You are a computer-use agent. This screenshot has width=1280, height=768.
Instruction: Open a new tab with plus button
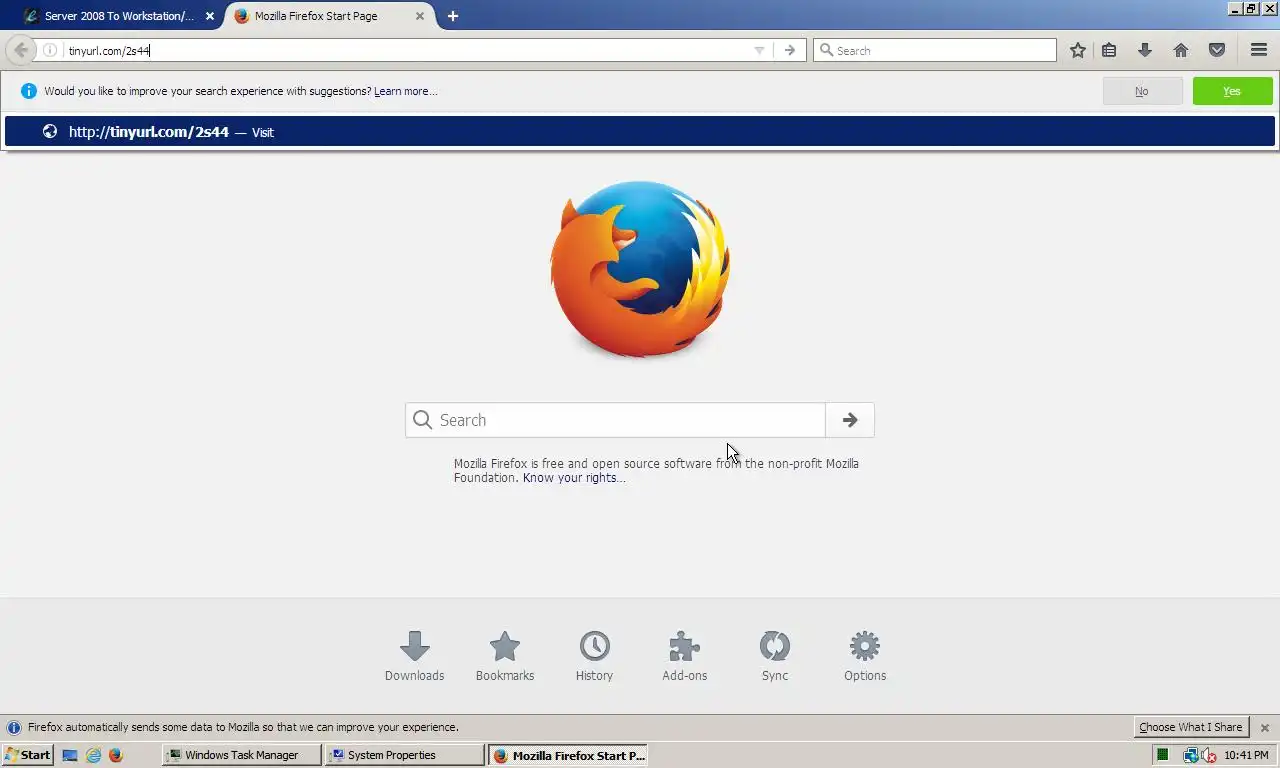(453, 16)
